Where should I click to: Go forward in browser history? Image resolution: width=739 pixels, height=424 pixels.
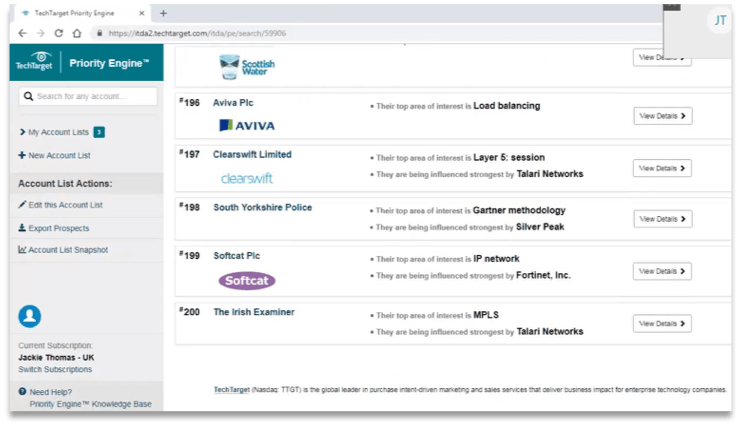pos(41,33)
